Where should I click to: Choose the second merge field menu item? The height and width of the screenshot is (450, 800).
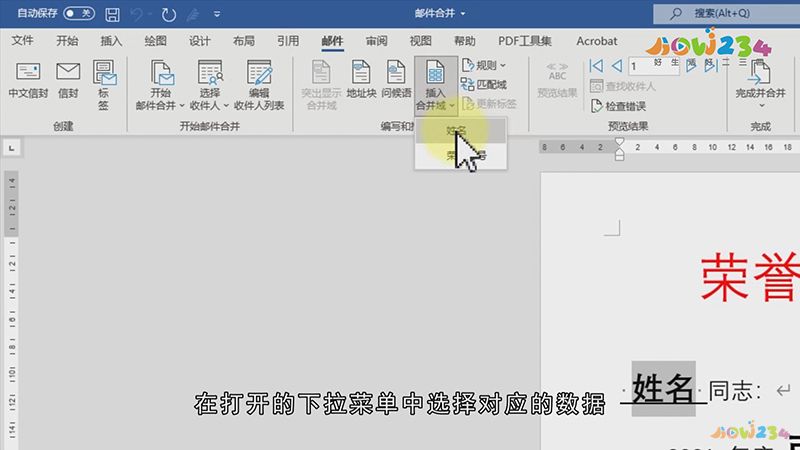point(460,155)
